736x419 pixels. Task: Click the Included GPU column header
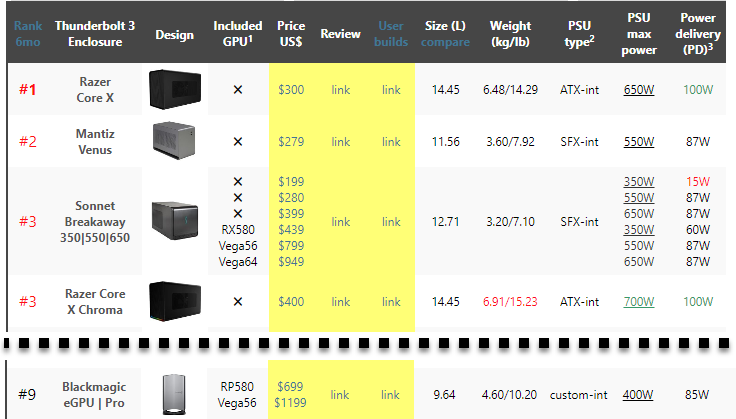tap(238, 34)
